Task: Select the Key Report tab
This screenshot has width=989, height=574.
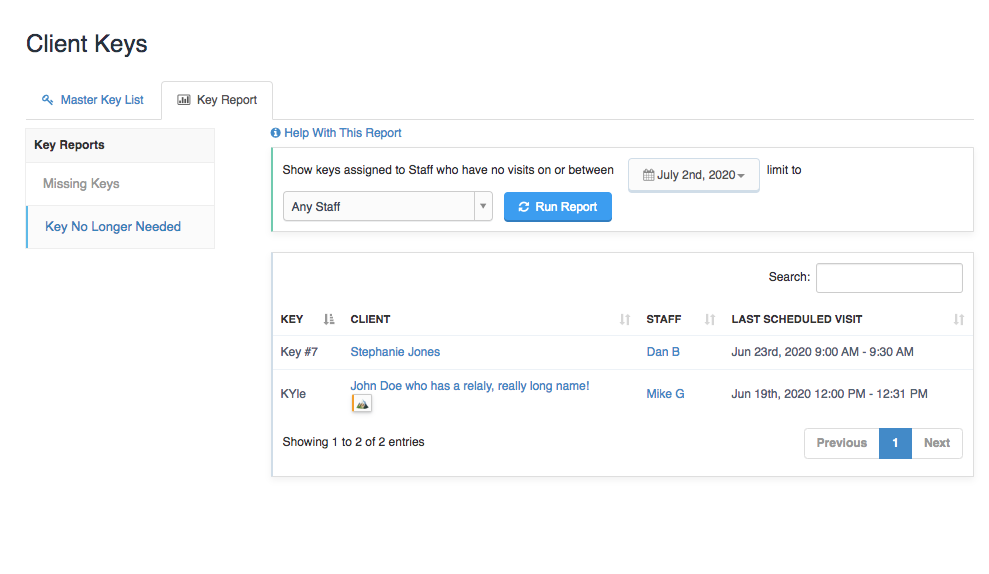Action: [217, 100]
